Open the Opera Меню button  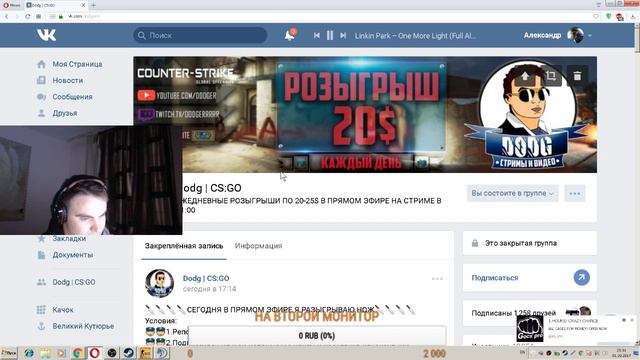tap(11, 5)
